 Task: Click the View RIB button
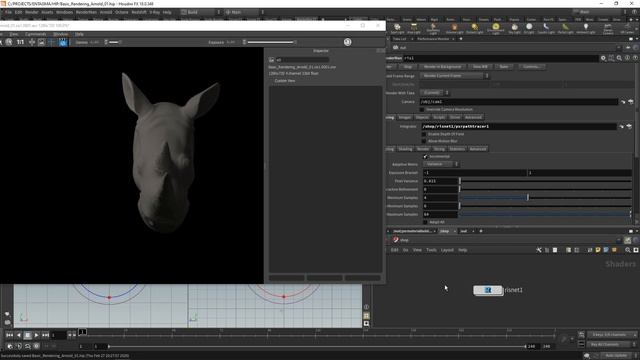480,67
